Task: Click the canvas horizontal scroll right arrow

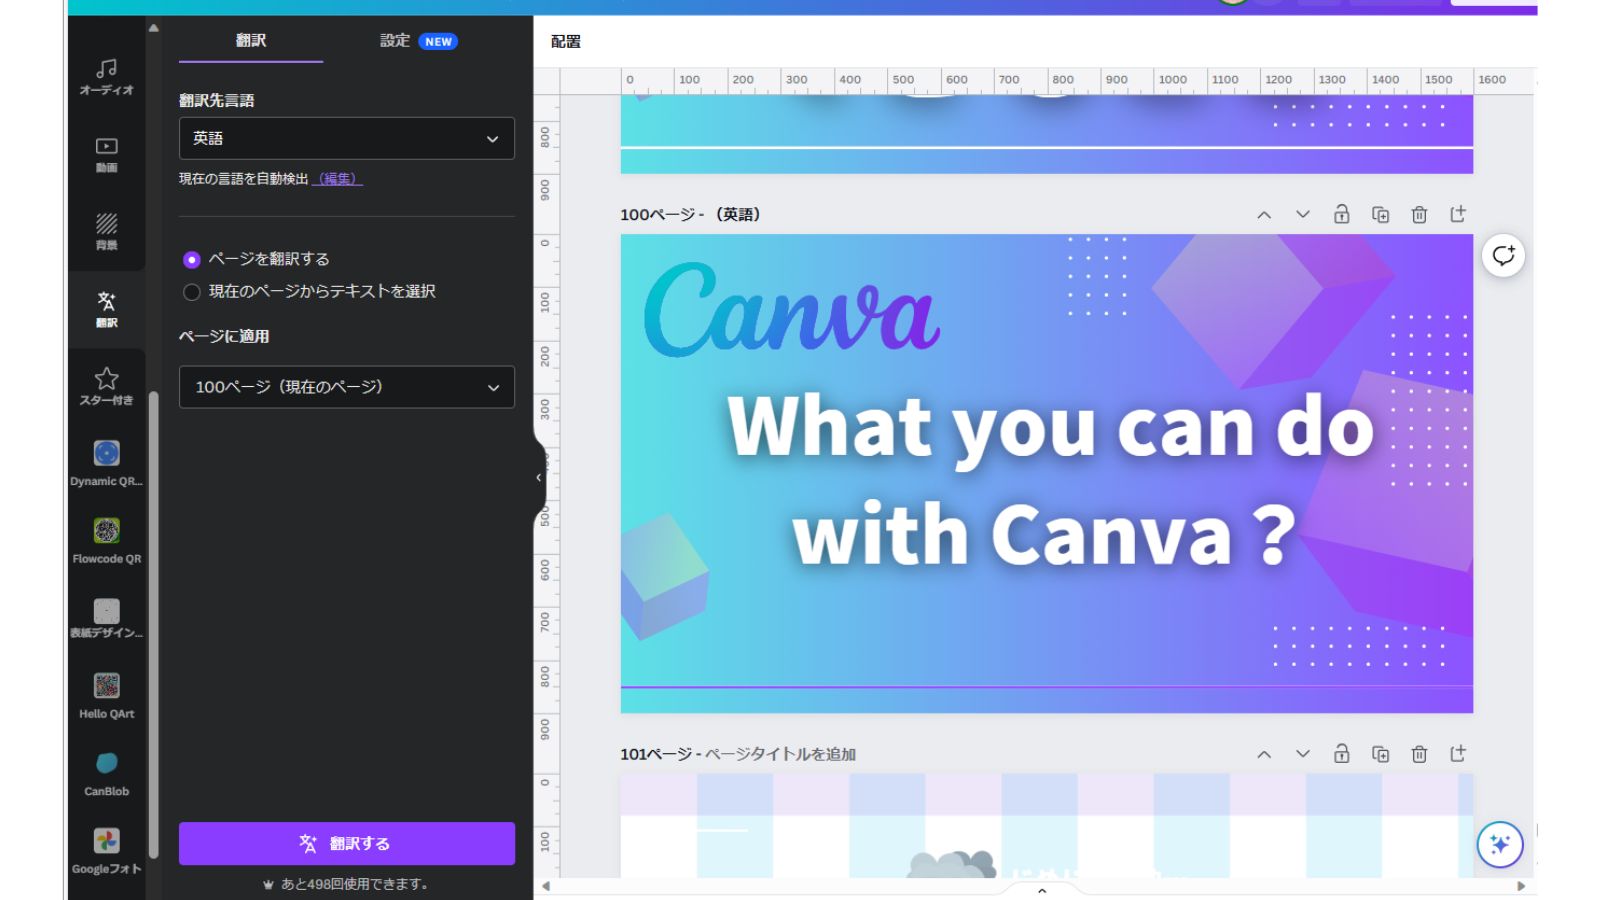Action: 1521,886
